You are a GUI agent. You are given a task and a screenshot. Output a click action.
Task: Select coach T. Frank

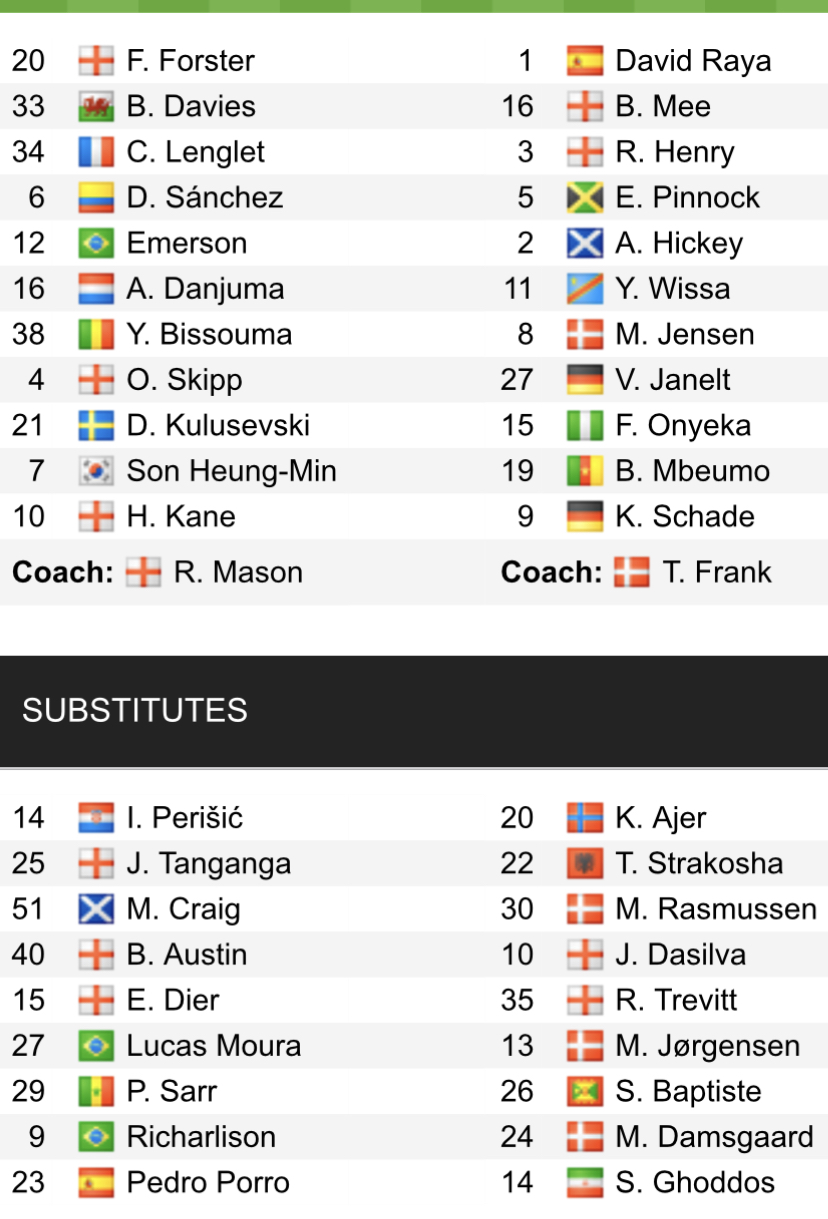tap(716, 572)
